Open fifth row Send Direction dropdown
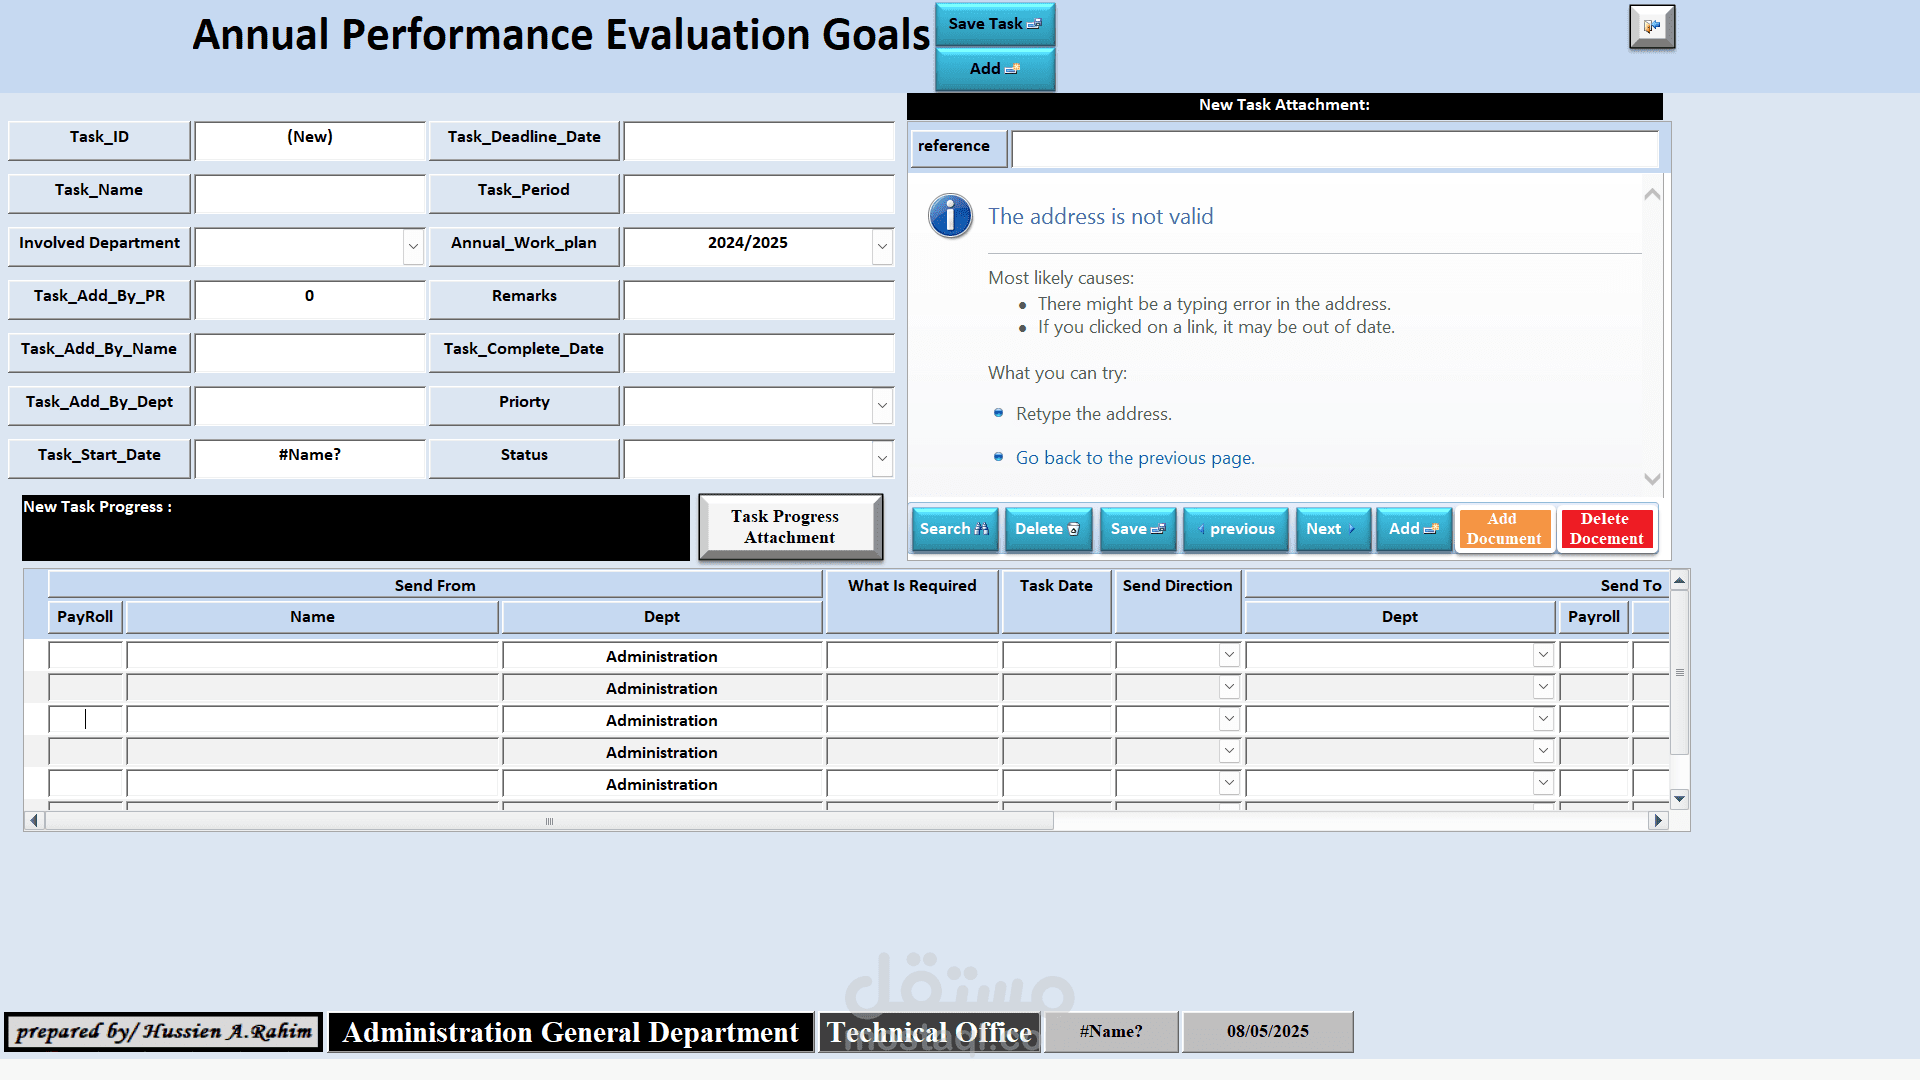 [x=1229, y=783]
